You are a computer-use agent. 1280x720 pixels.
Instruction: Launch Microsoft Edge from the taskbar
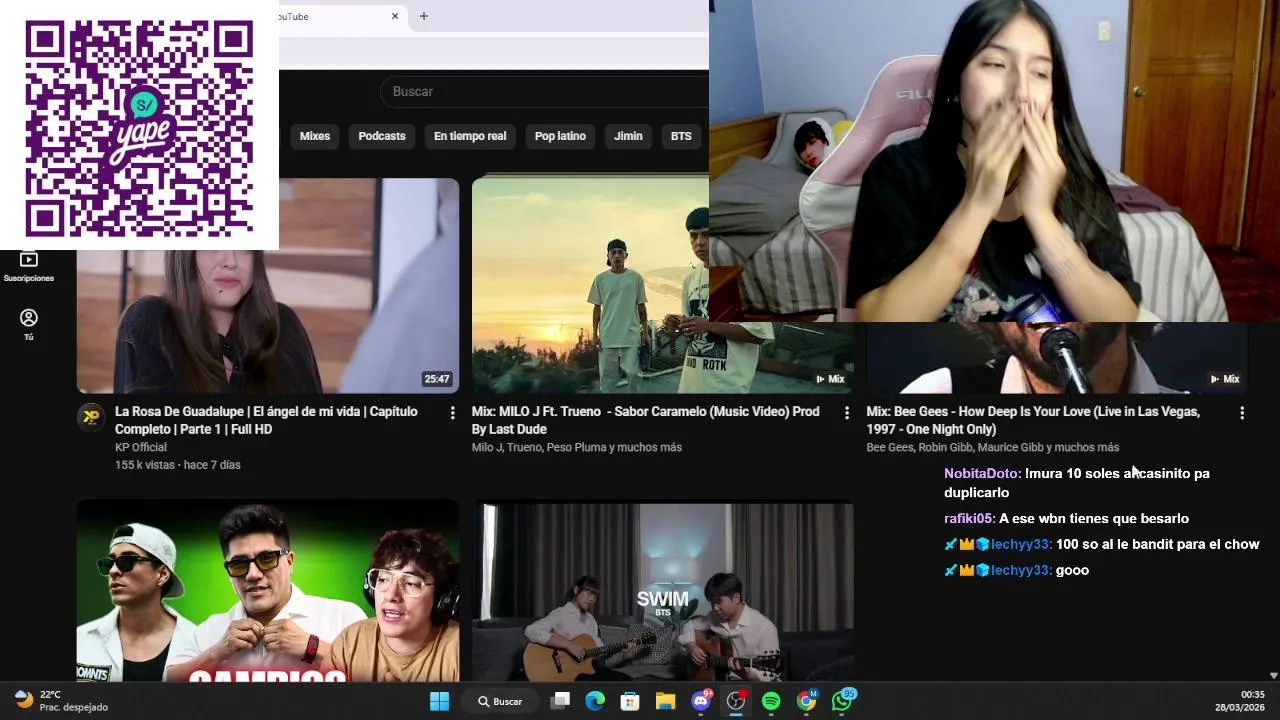click(x=595, y=701)
